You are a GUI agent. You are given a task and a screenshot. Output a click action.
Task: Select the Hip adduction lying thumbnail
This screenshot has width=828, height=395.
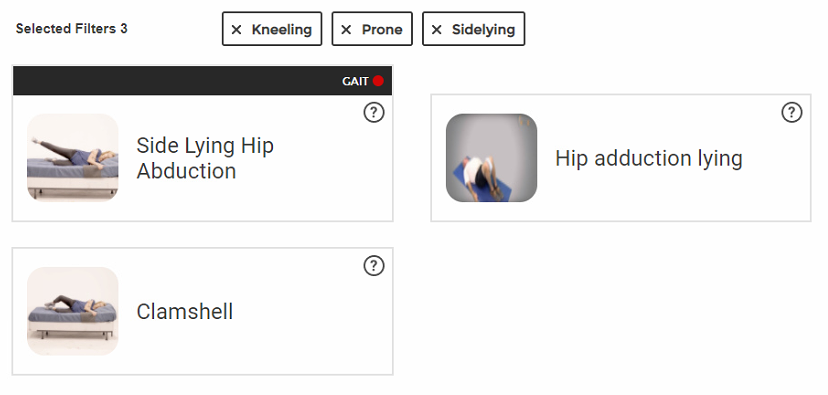click(491, 157)
